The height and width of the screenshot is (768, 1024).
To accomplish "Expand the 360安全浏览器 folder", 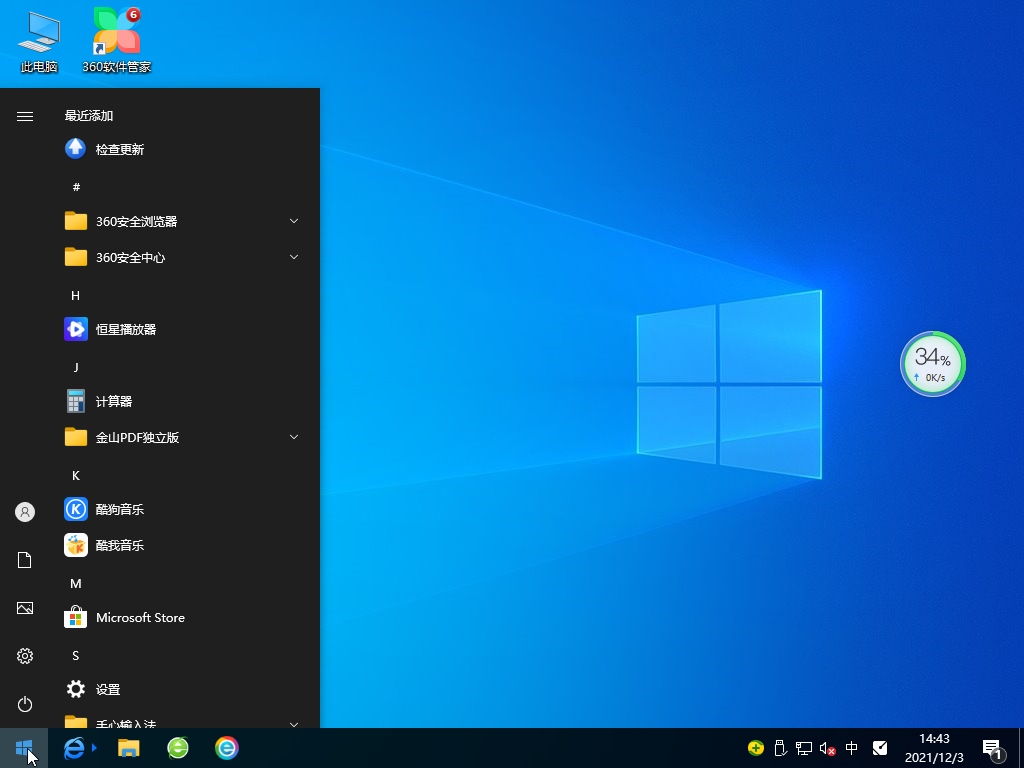I will click(293, 221).
